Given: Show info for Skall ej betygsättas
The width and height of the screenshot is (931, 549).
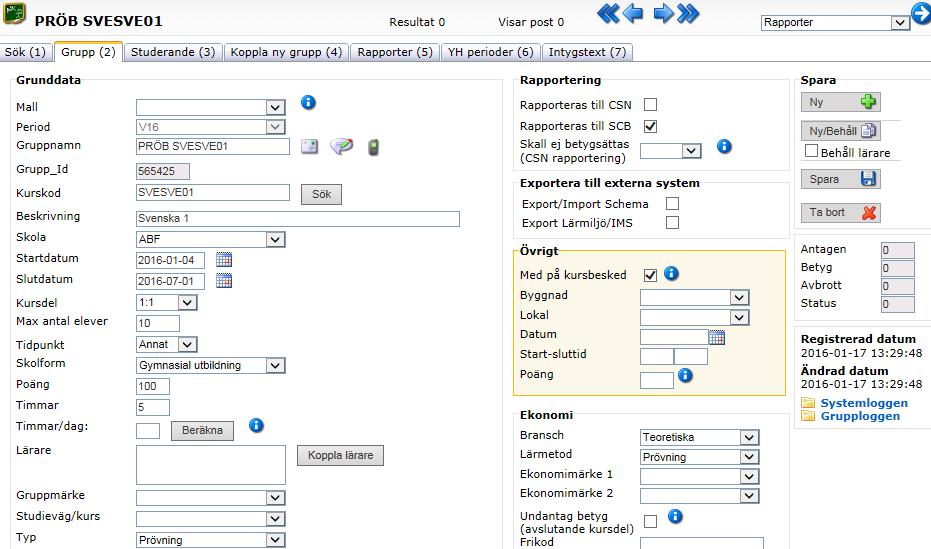Looking at the screenshot, I should point(724,146).
